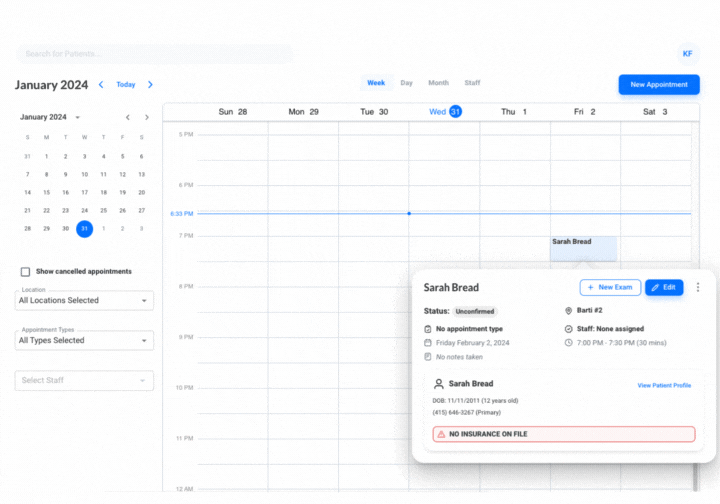Select day 19 in mini calendar
This screenshot has width=720, height=504.
[123, 193]
